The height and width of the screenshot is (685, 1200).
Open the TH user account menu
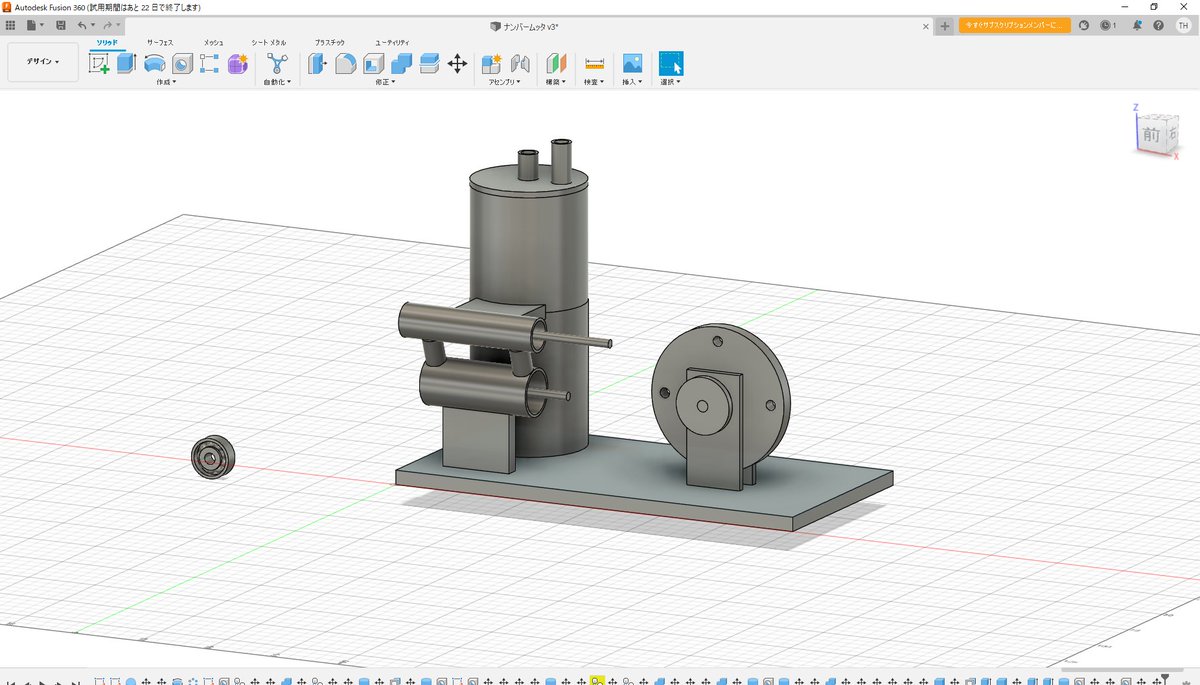pos(1183,25)
